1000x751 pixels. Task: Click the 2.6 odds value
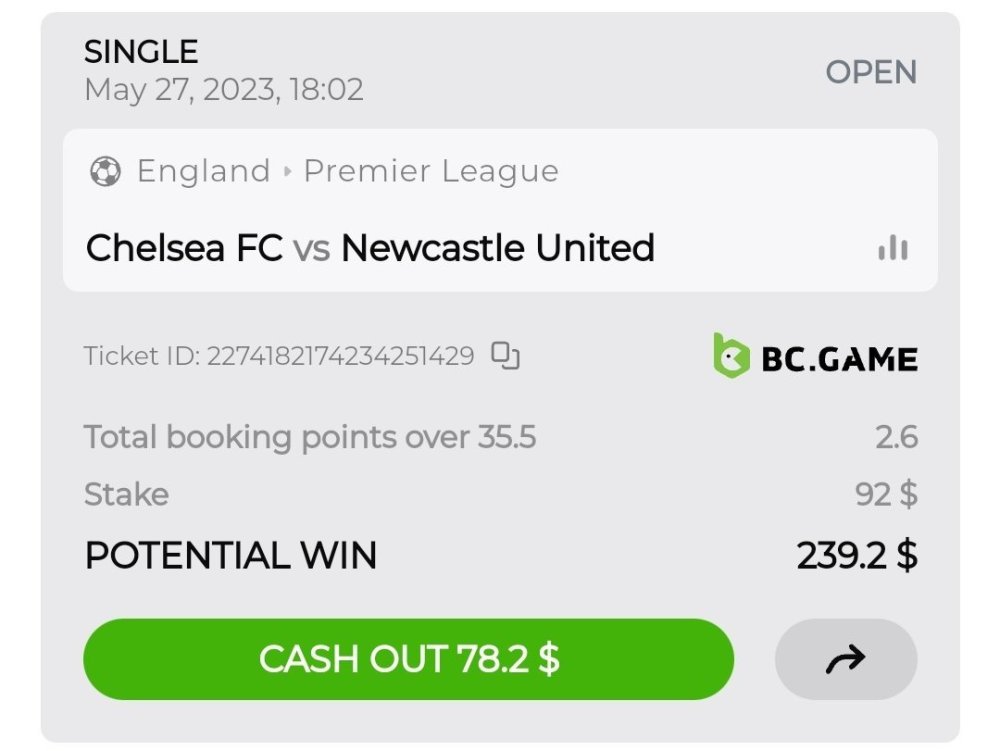tap(895, 437)
